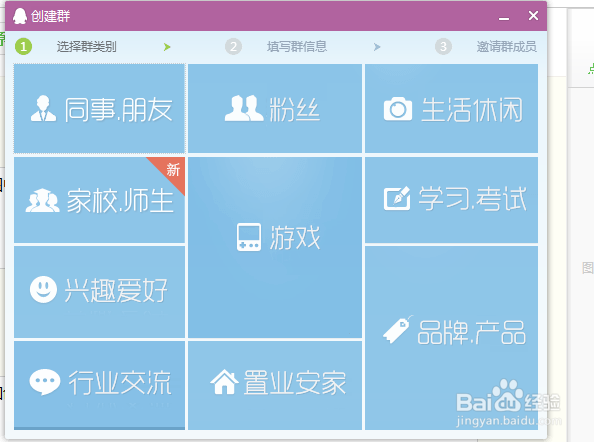Click step 2 grey circle indicator

[233, 47]
